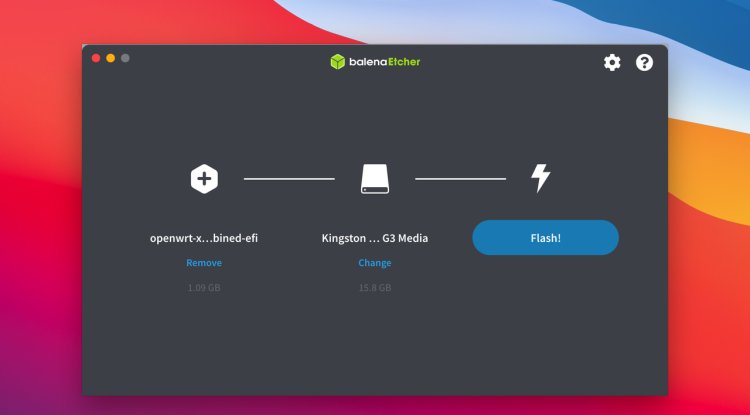Click the connector line between drive and flash

[460, 179]
